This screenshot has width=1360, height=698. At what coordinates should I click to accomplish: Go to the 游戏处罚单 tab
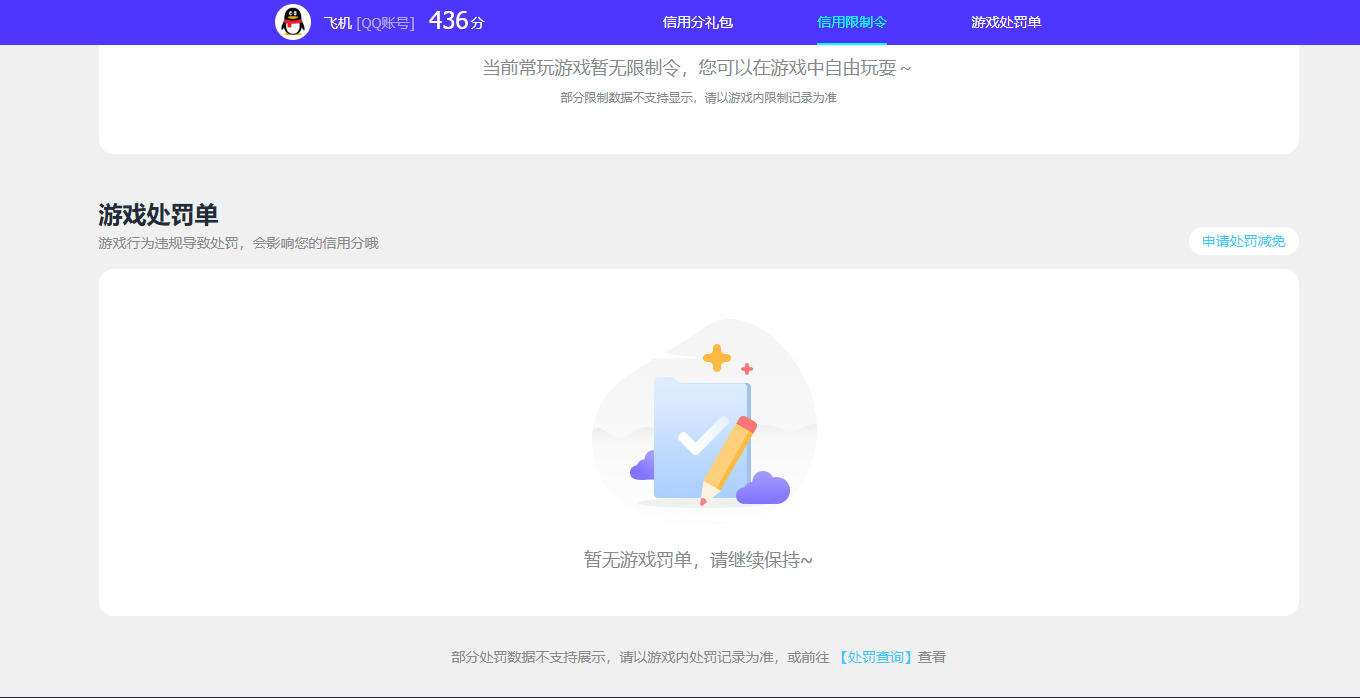coord(1006,22)
